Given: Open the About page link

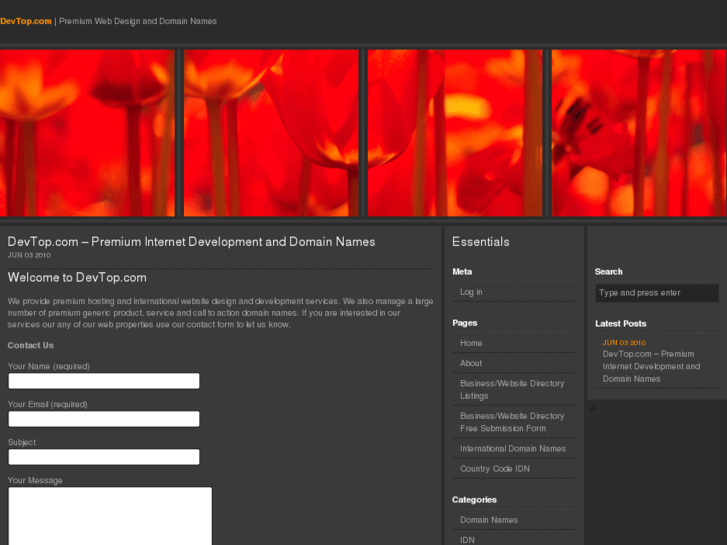Looking at the screenshot, I should pos(471,363).
